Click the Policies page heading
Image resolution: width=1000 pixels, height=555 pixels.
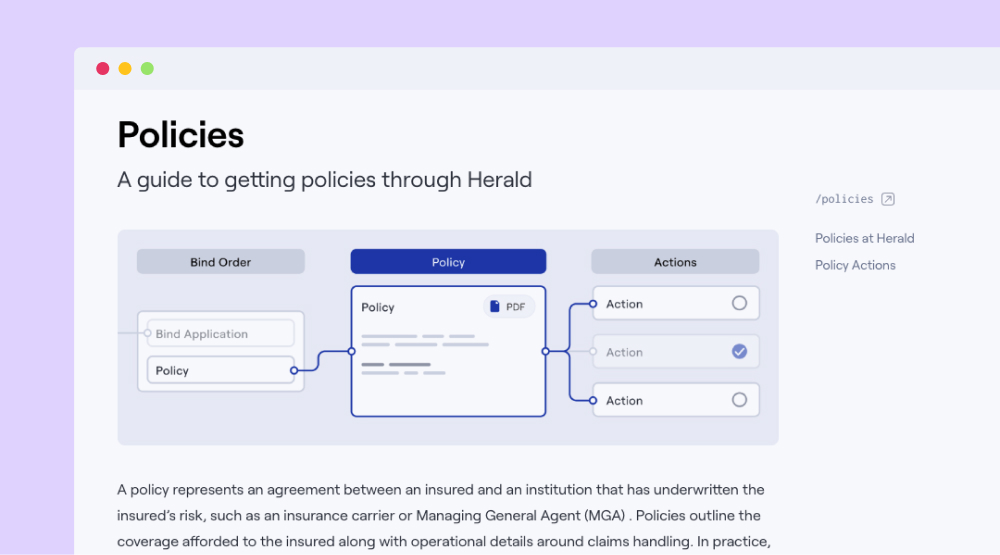click(180, 135)
